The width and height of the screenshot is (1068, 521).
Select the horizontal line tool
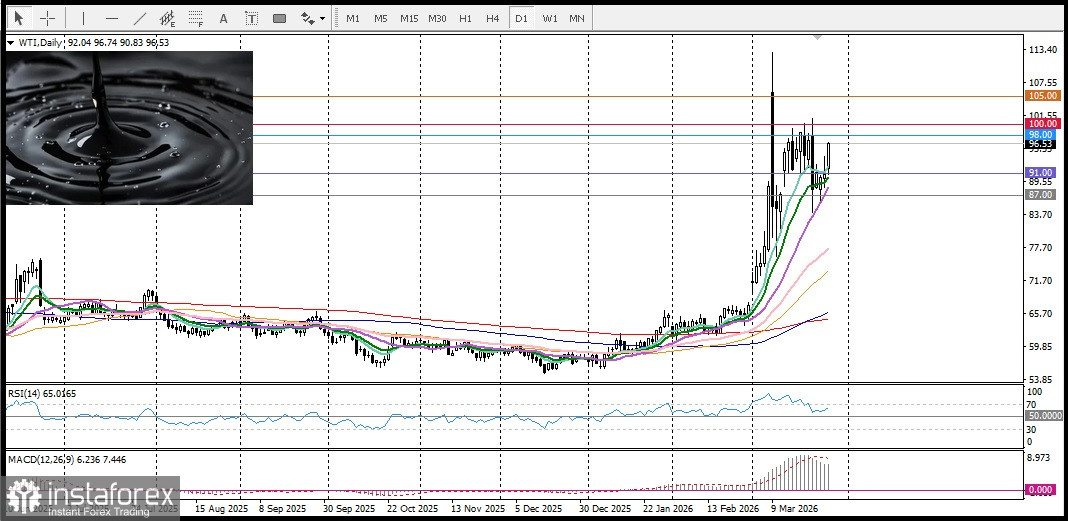(x=111, y=18)
